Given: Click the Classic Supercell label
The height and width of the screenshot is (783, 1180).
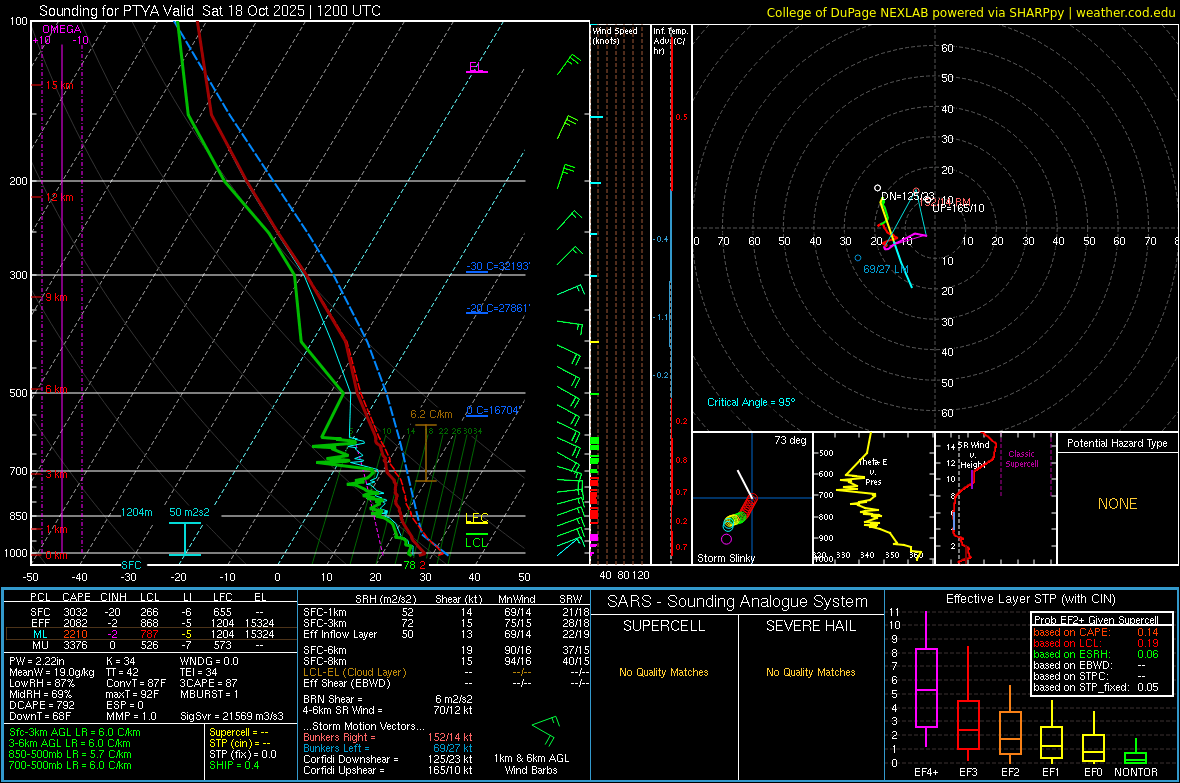Looking at the screenshot, I should tap(1021, 459).
